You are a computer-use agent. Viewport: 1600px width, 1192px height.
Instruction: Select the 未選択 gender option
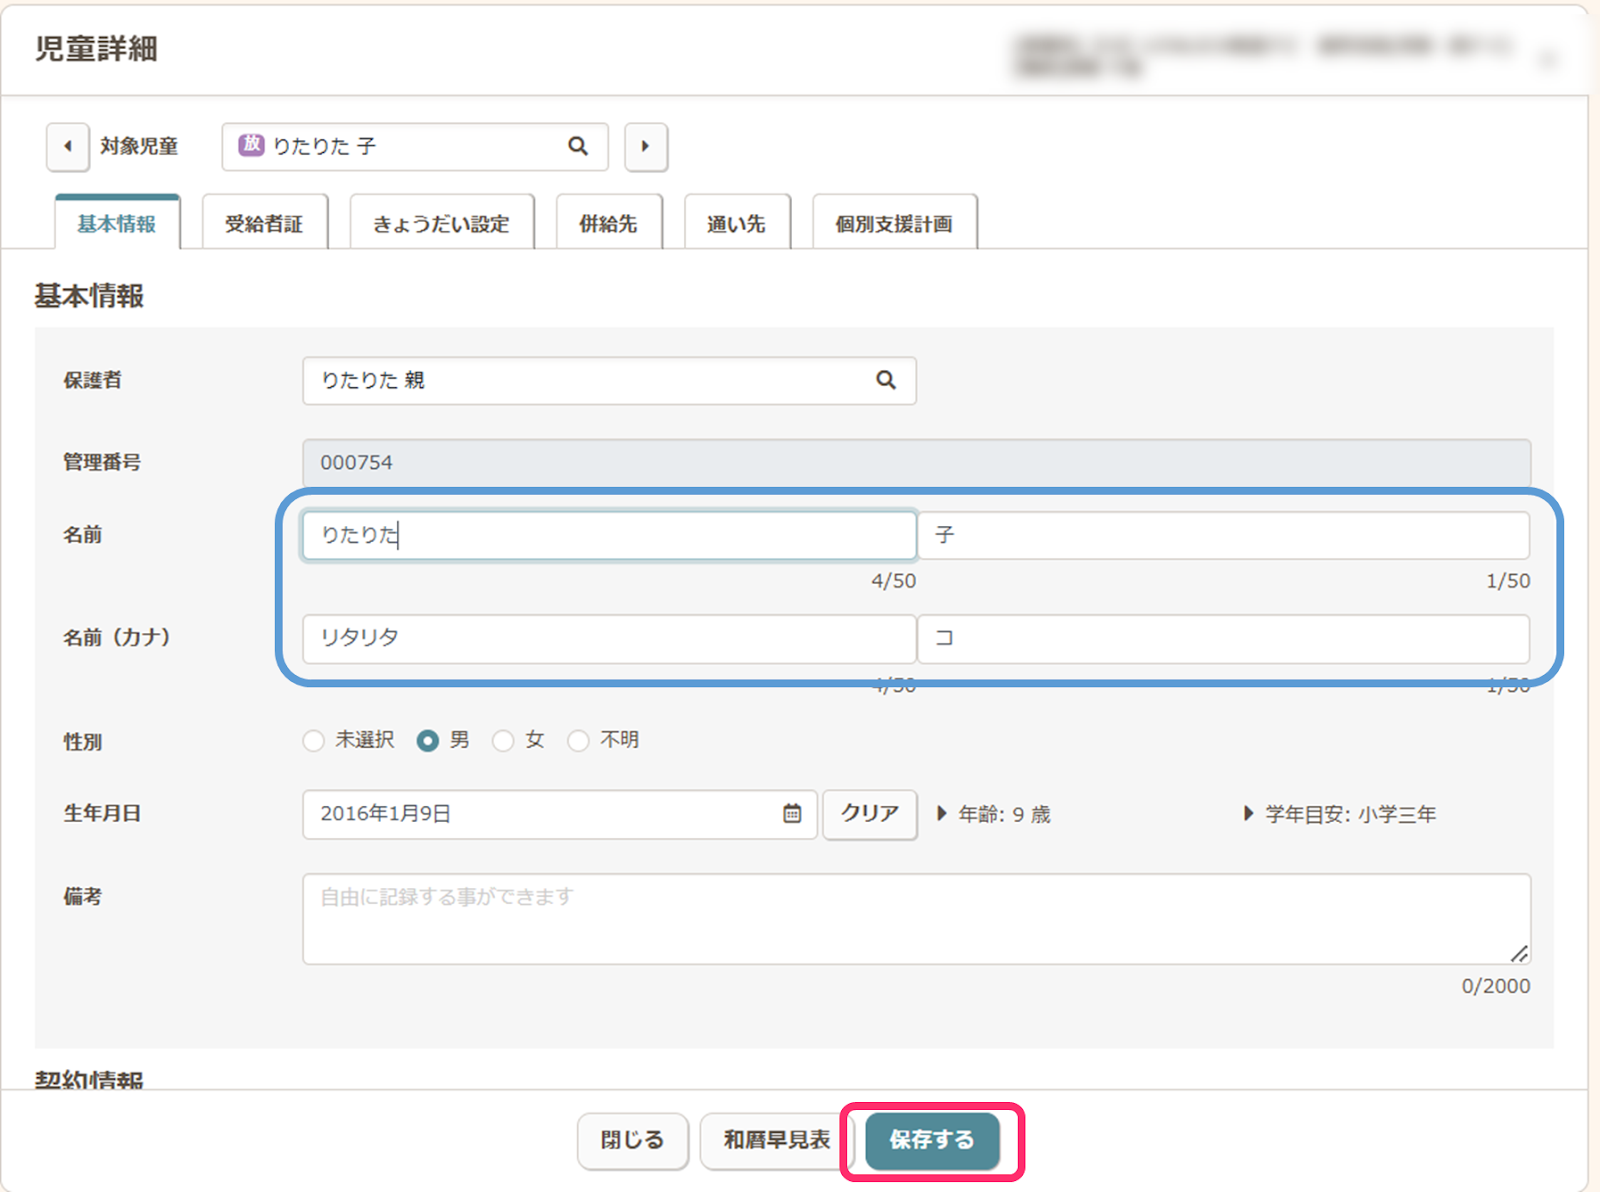[314, 741]
